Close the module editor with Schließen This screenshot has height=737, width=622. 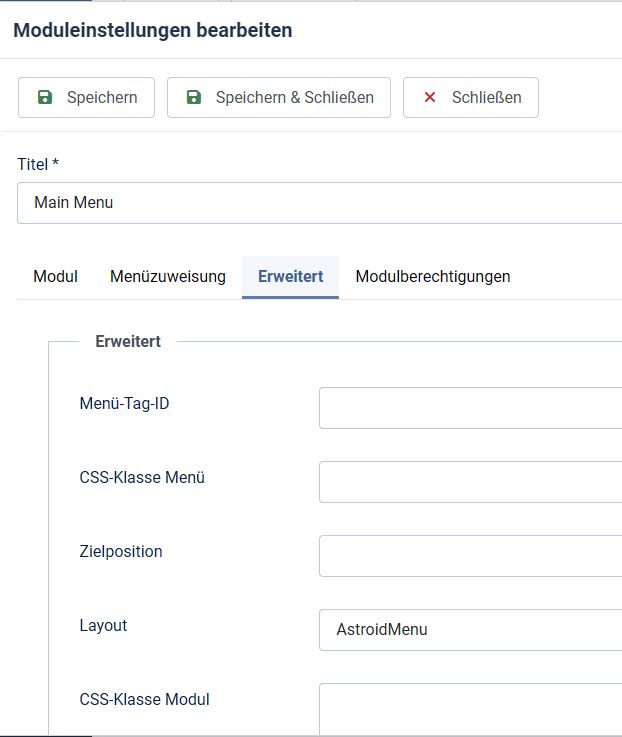coord(471,97)
